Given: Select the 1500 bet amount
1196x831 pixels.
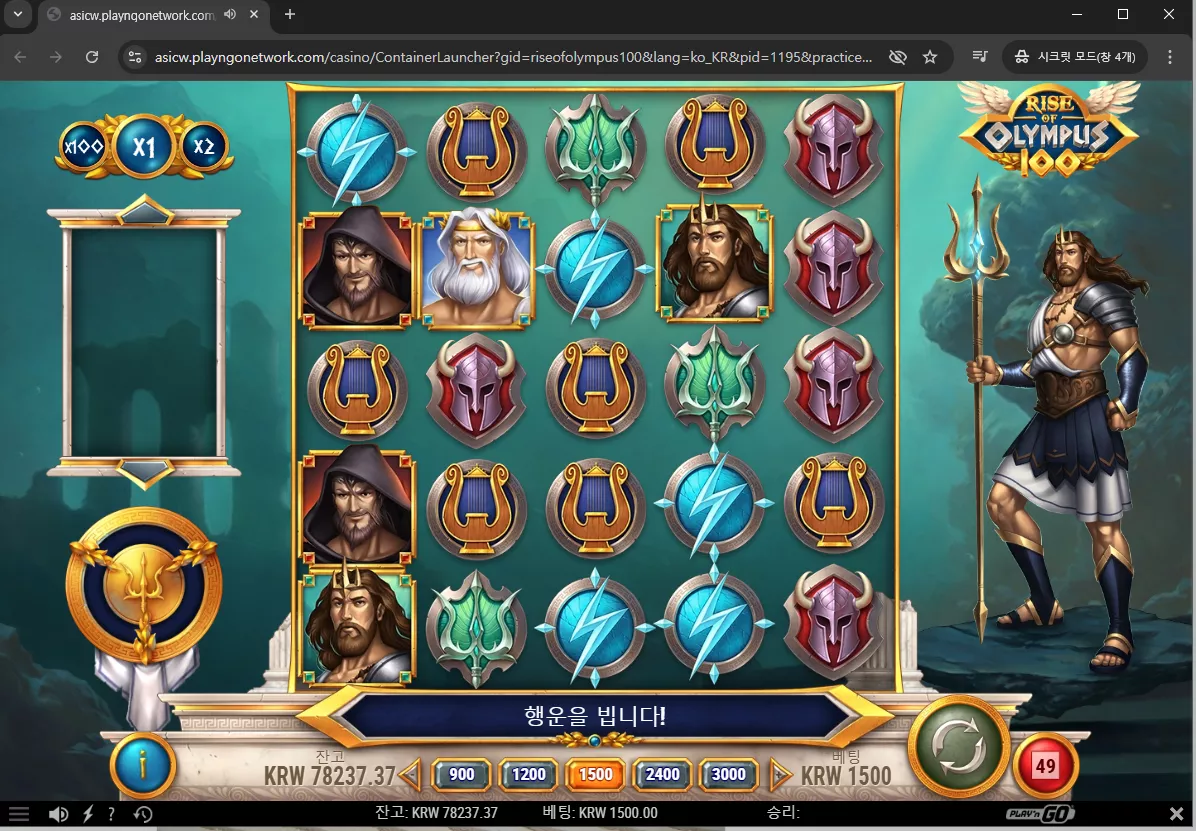Looking at the screenshot, I should [x=596, y=775].
